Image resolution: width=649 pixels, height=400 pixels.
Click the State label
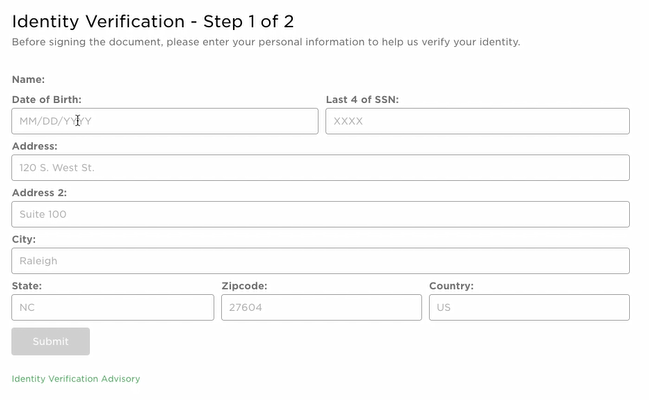tap(27, 286)
